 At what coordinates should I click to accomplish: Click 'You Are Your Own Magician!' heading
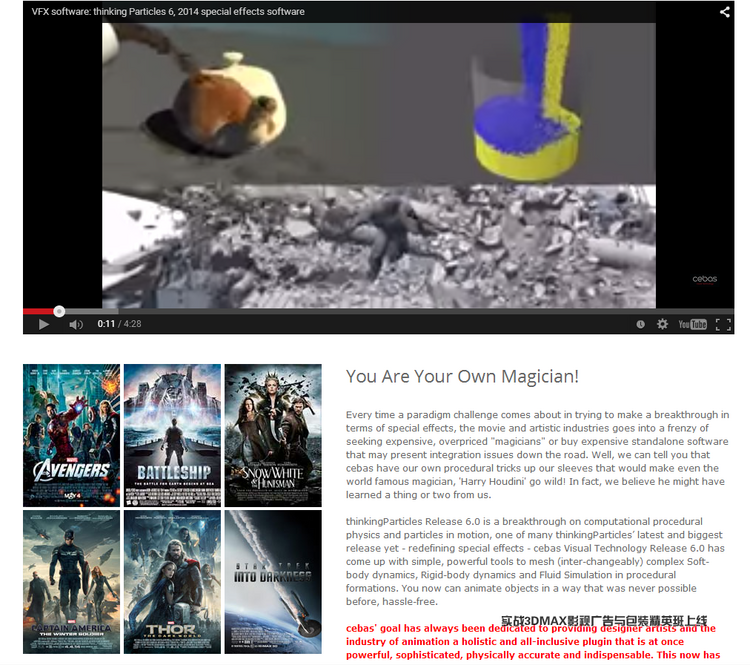coord(462,377)
